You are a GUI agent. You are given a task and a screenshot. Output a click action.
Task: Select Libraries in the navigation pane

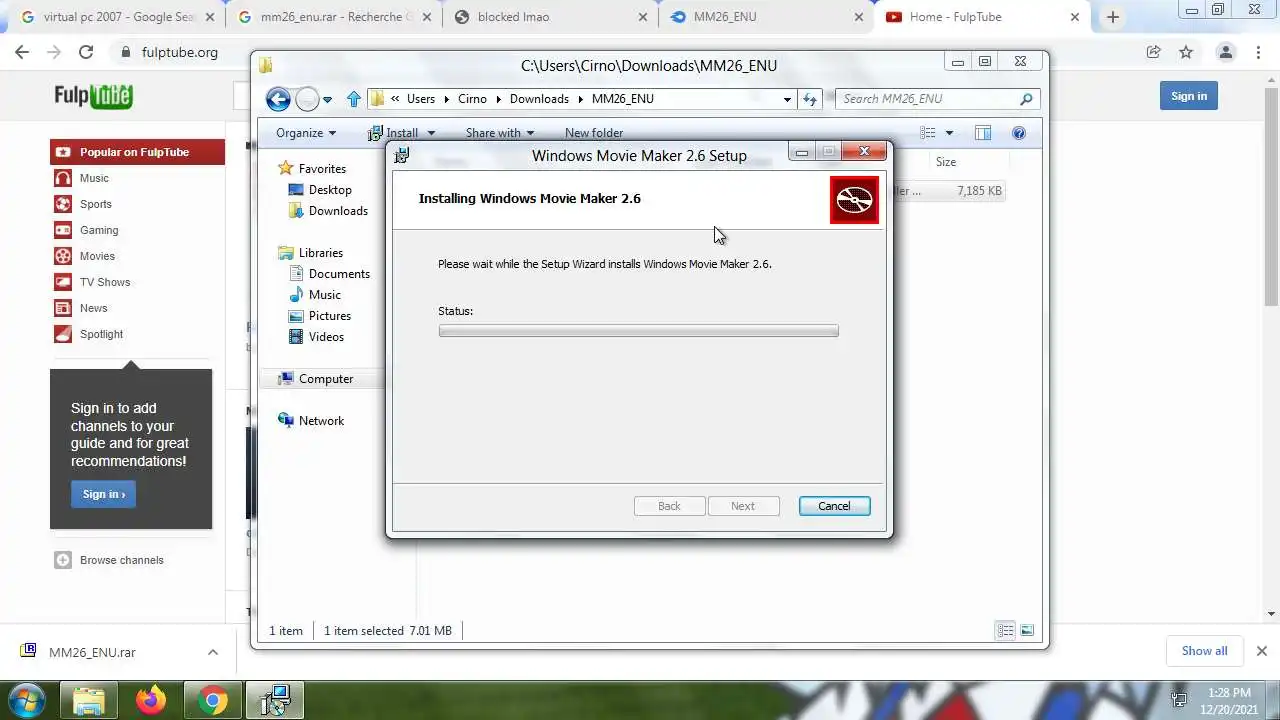tap(320, 253)
